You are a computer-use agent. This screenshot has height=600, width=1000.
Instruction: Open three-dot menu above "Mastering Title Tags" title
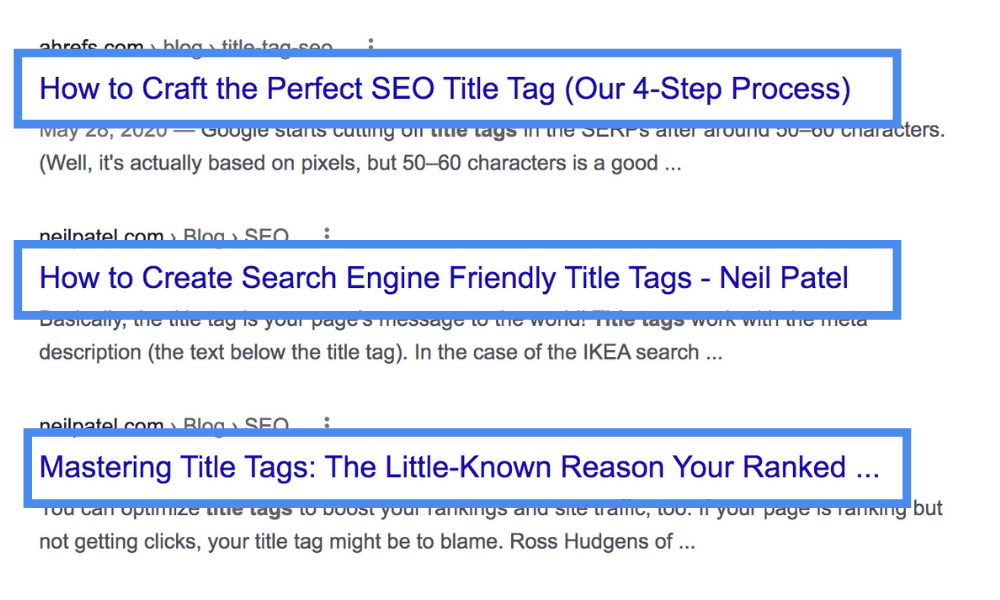tap(326, 425)
